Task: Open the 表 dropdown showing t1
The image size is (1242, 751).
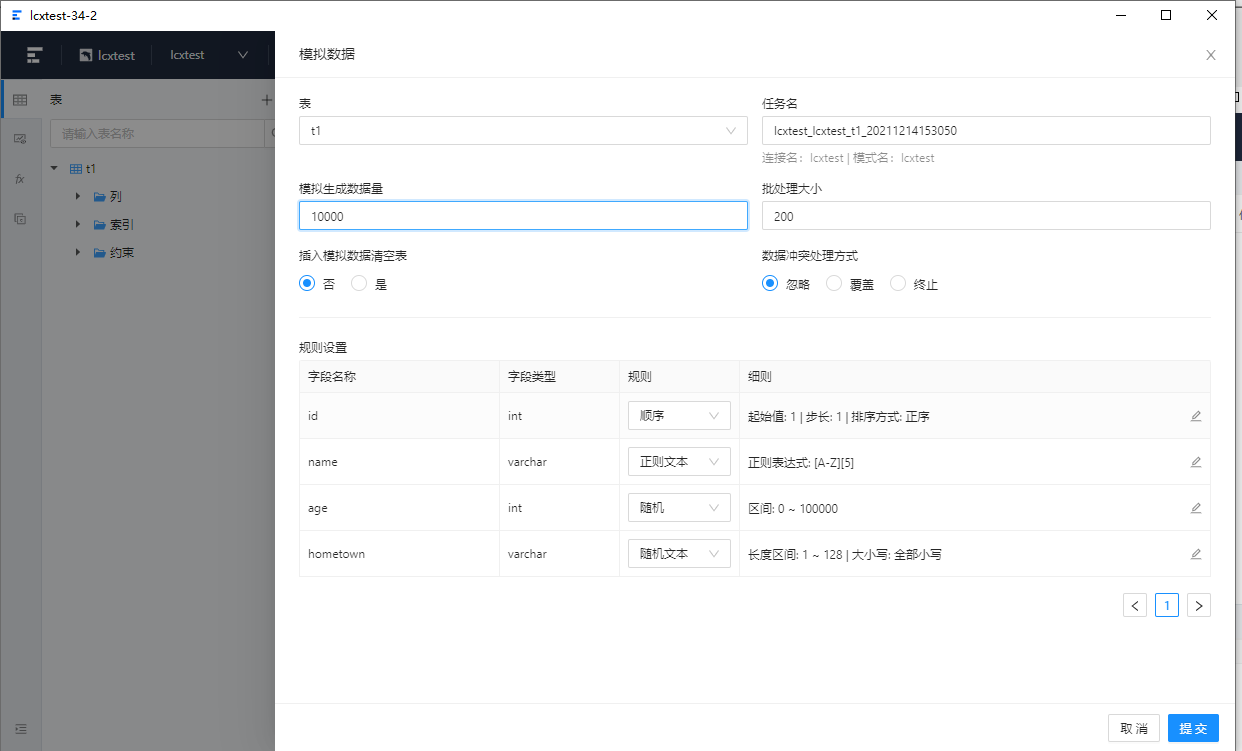Action: pyautogui.click(x=523, y=130)
